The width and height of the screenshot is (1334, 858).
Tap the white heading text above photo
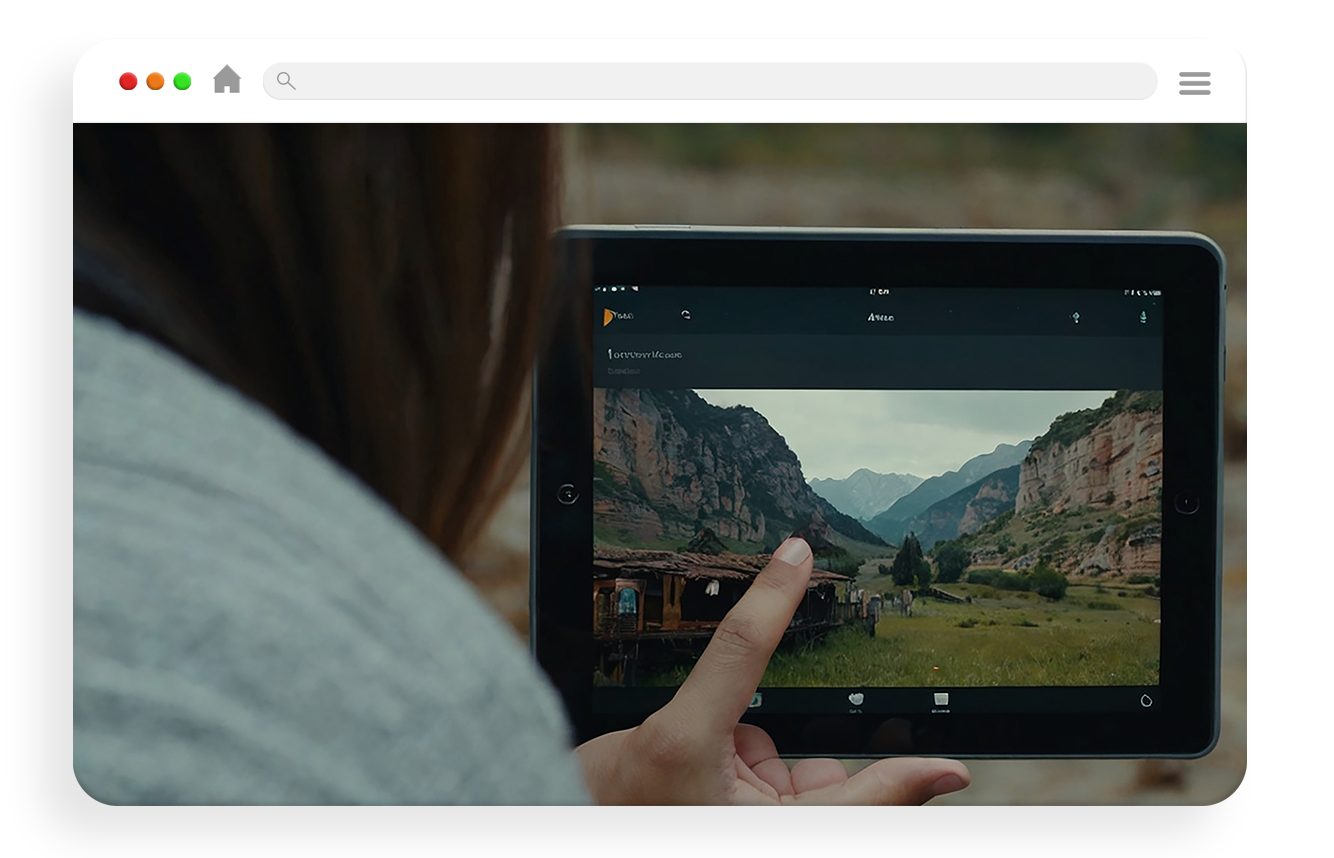[645, 354]
